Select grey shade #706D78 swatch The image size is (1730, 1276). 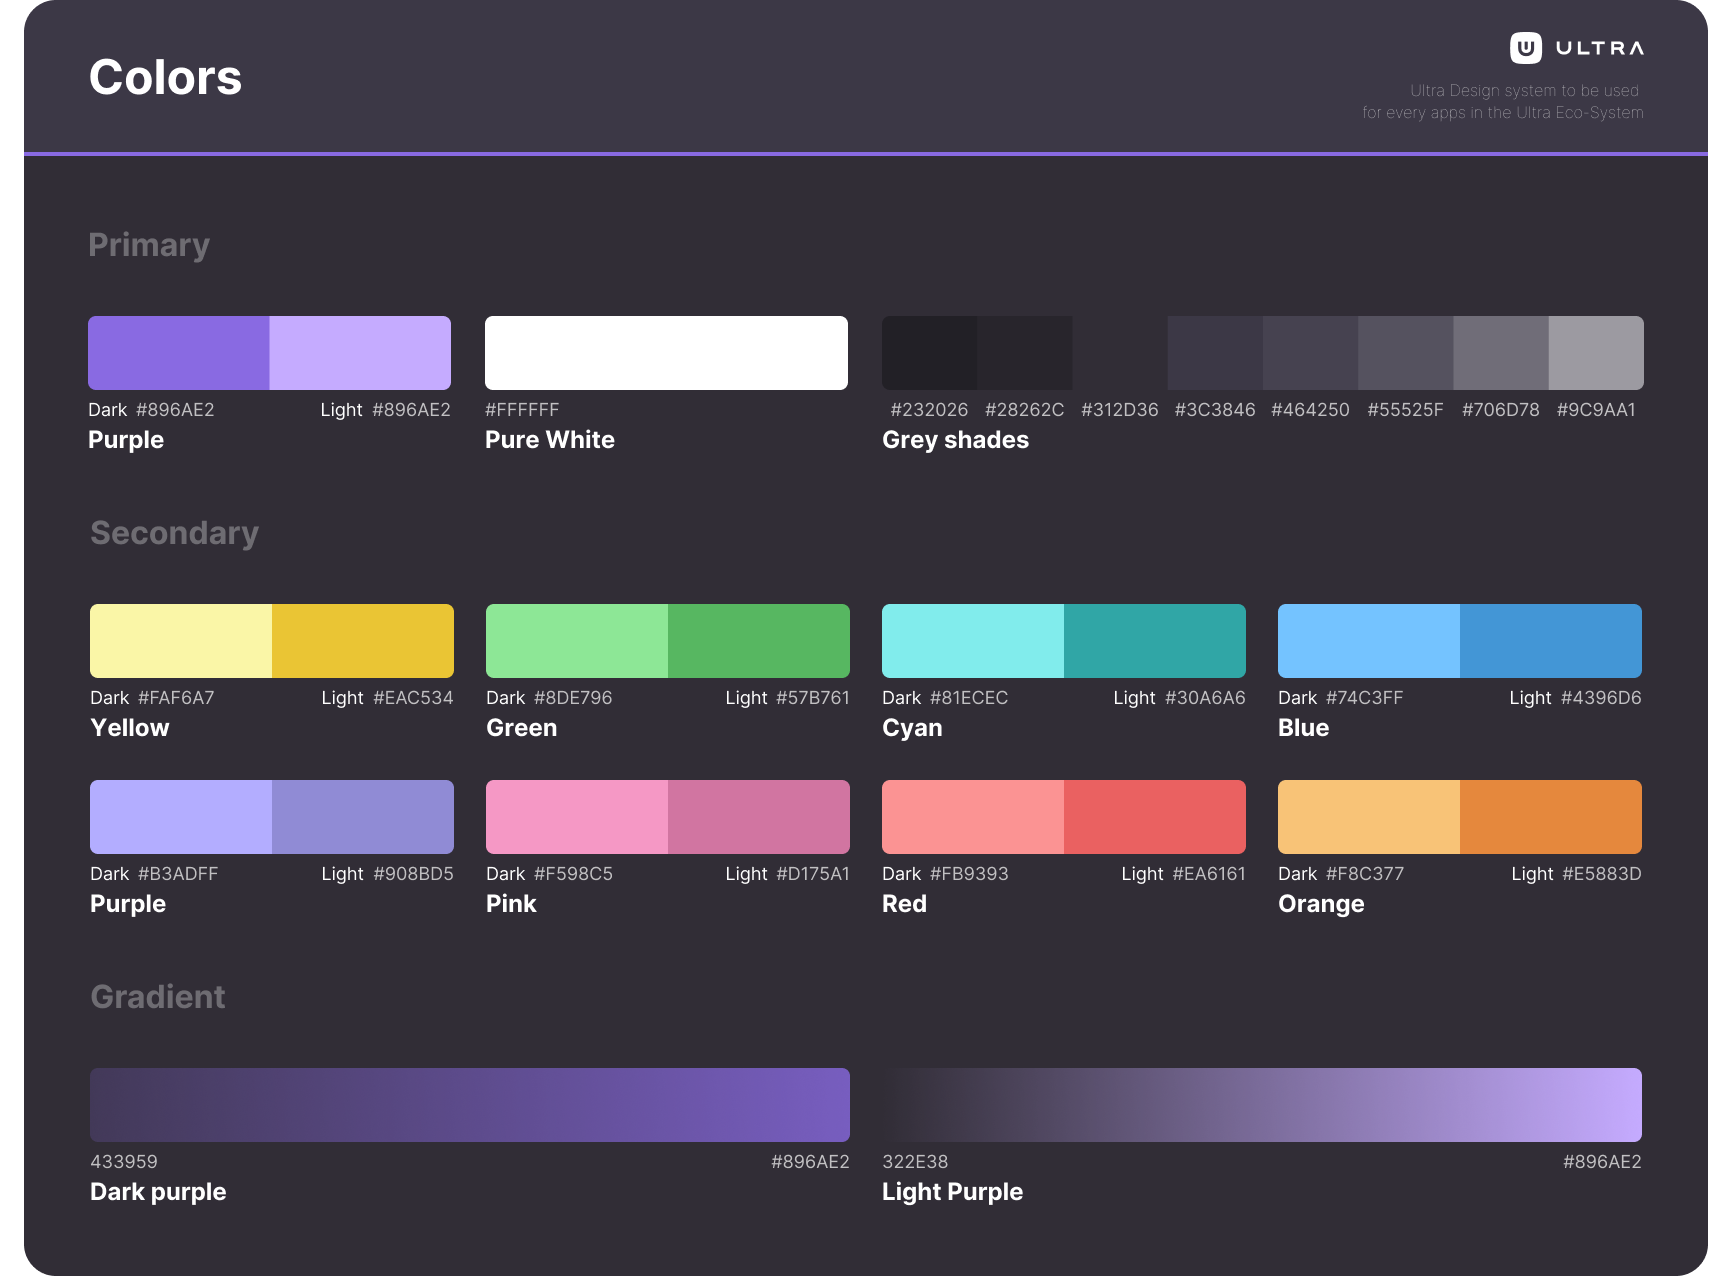[1501, 353]
